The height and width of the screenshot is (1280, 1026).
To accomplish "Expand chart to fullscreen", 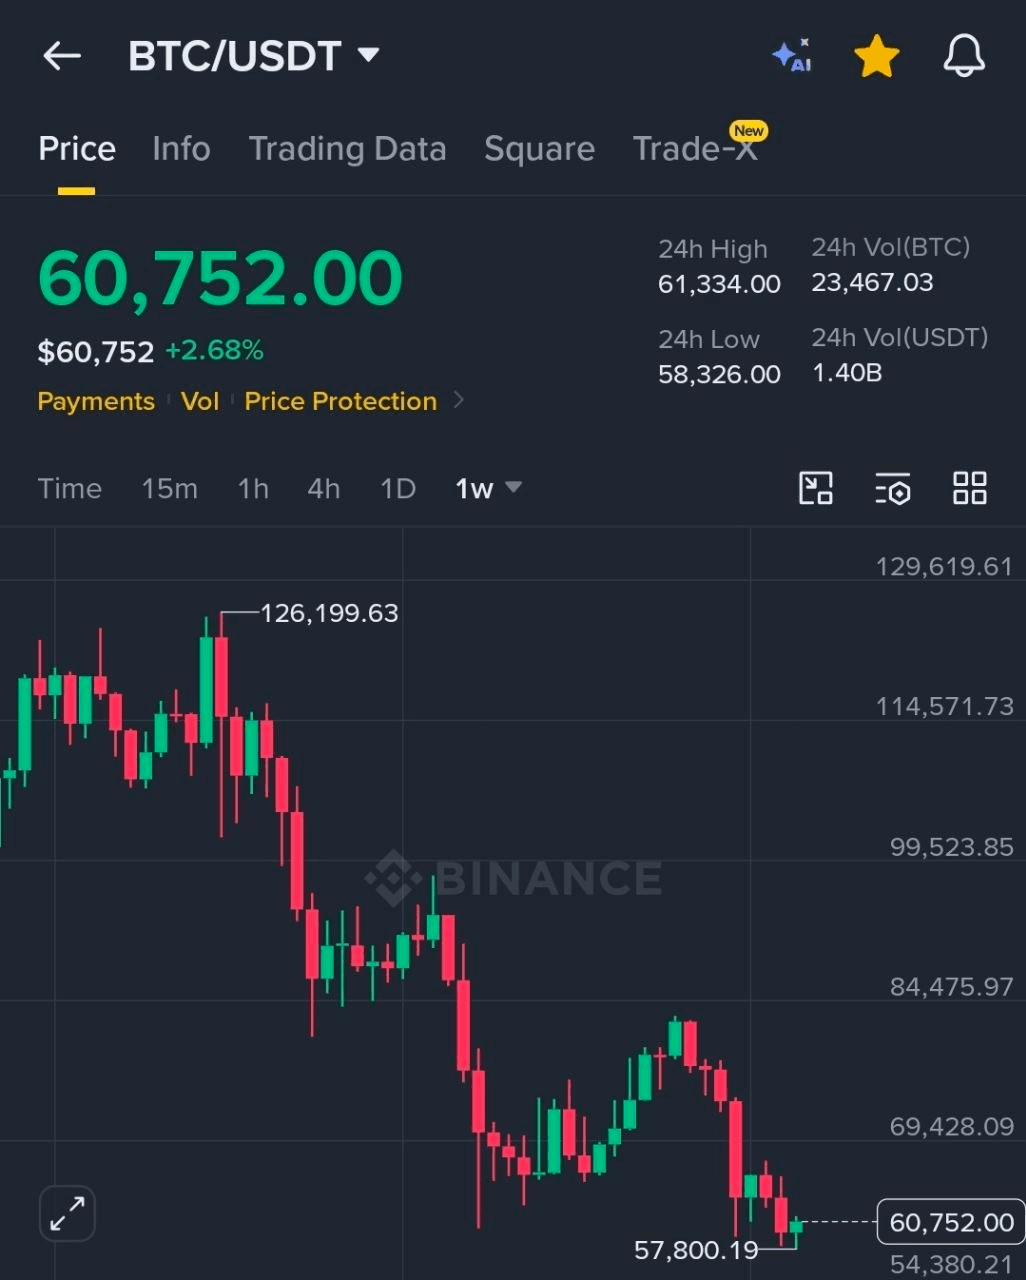I will pyautogui.click(x=67, y=1214).
